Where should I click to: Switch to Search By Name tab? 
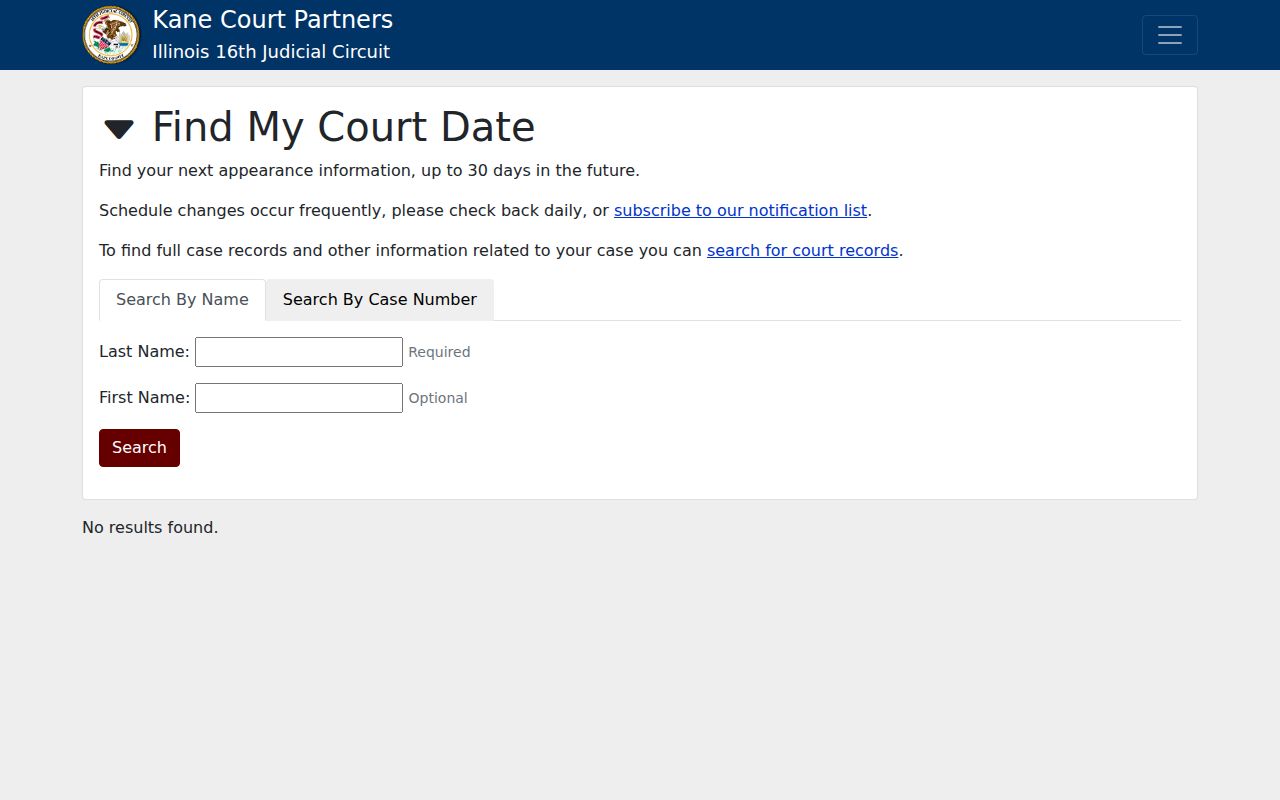(182, 300)
